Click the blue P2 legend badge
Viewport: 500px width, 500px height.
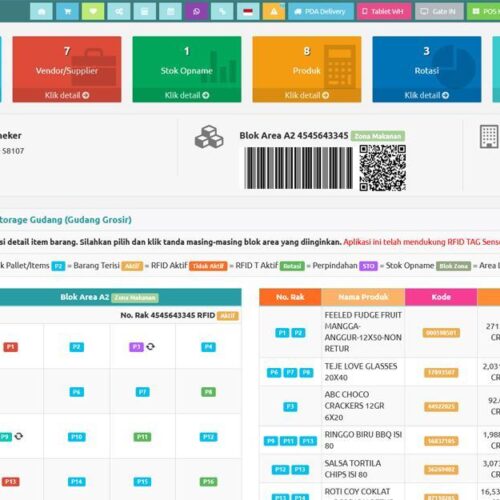[58, 266]
